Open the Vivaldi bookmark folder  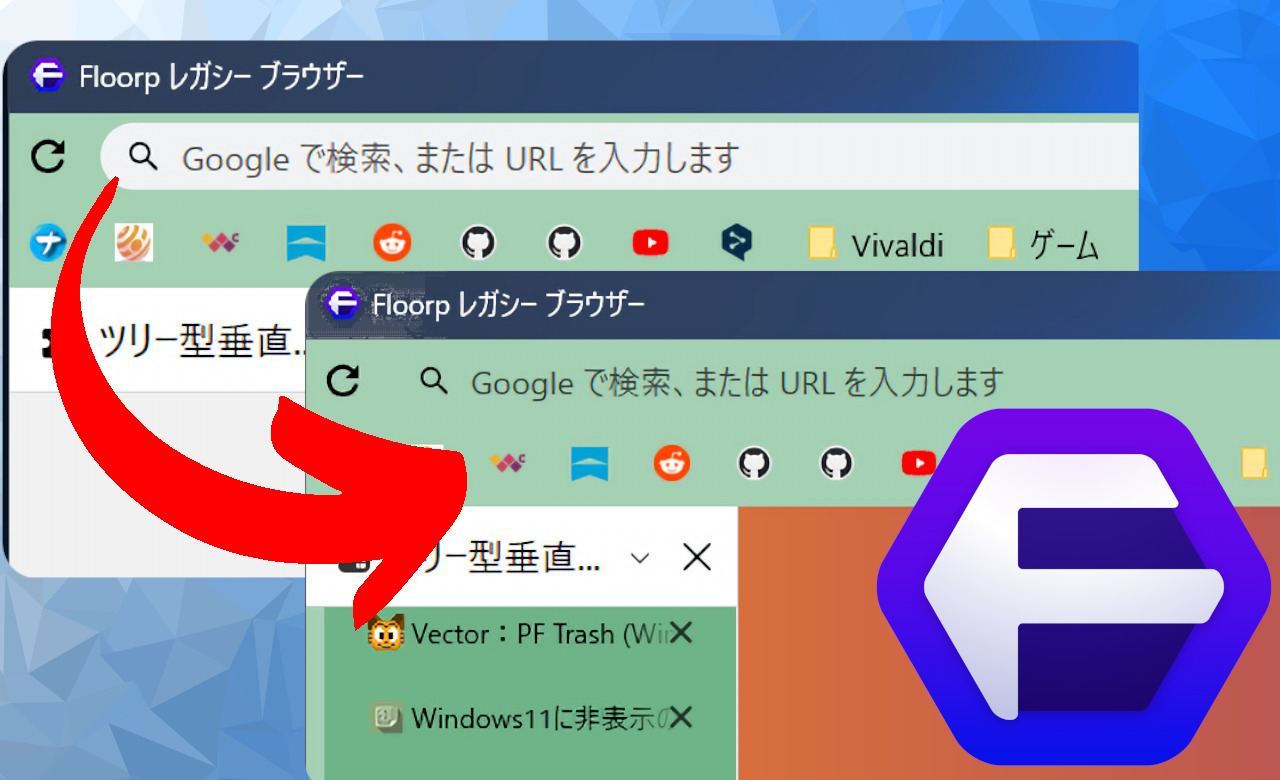coord(876,244)
